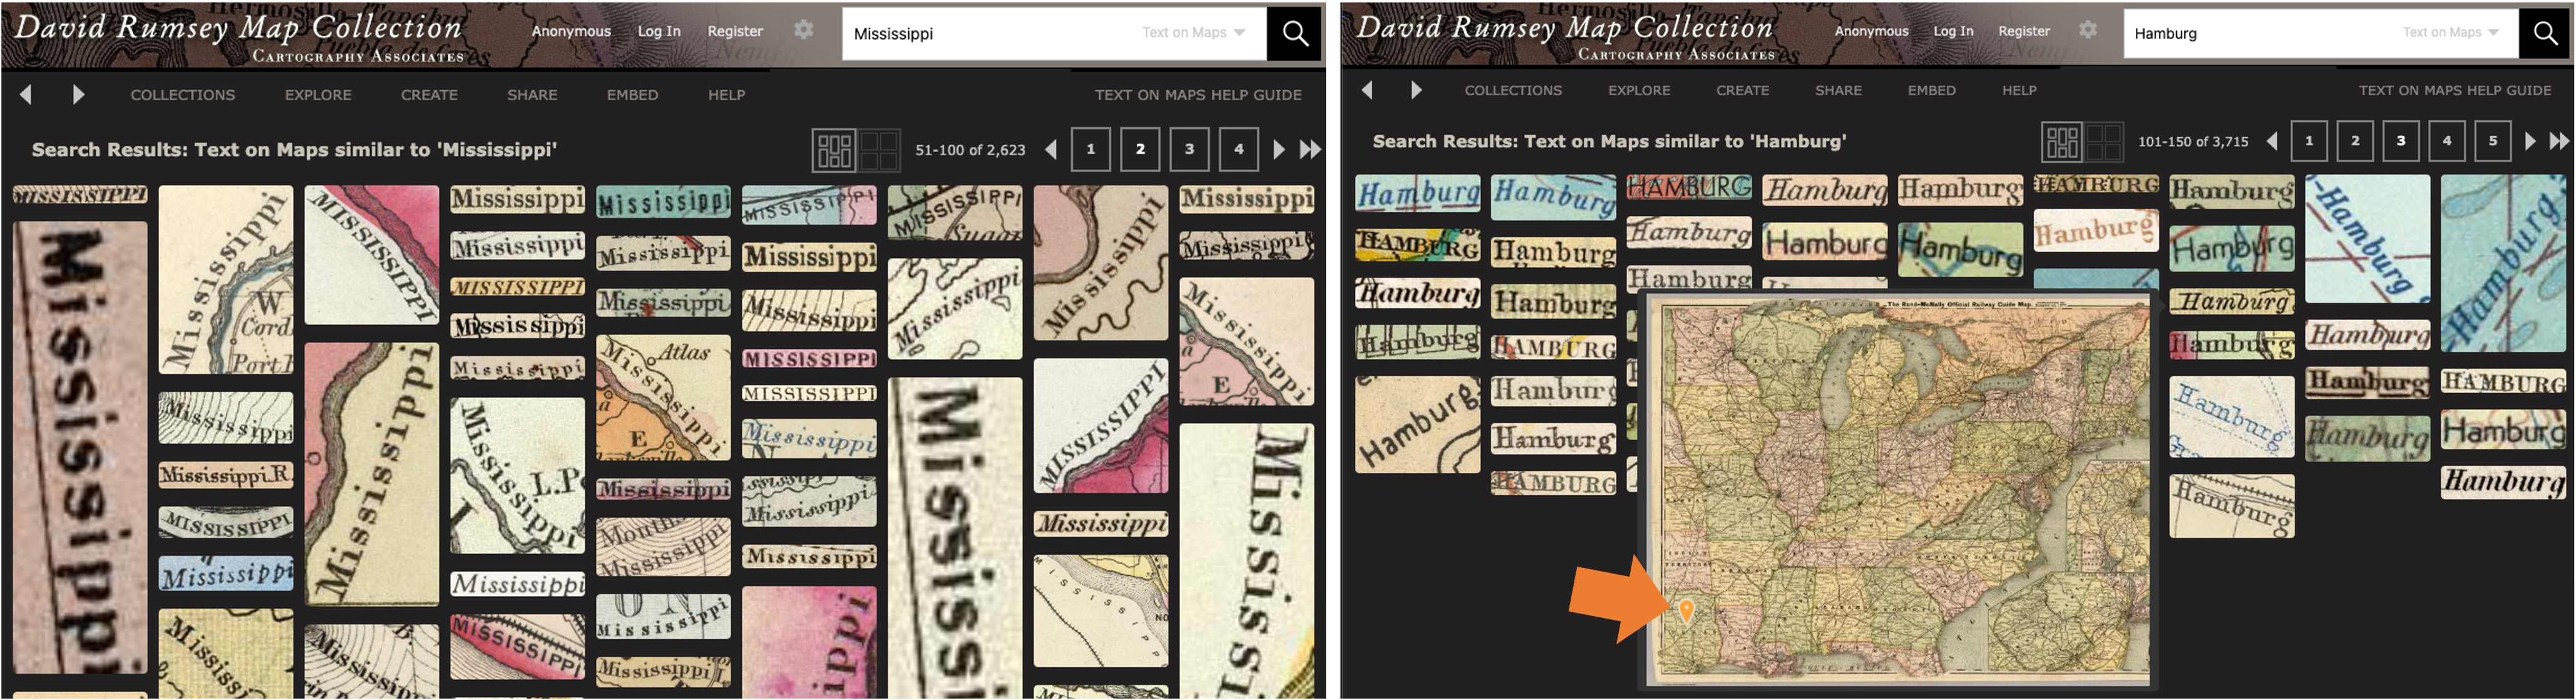
Task: Open Explore menu in the Hamburg window
Action: (1639, 90)
